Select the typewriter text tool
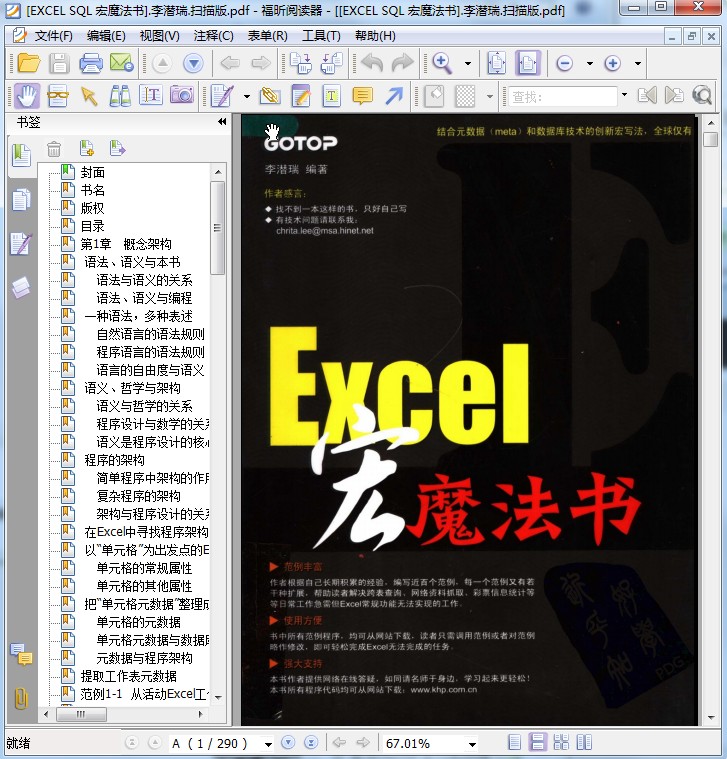This screenshot has width=727, height=759. coord(332,96)
